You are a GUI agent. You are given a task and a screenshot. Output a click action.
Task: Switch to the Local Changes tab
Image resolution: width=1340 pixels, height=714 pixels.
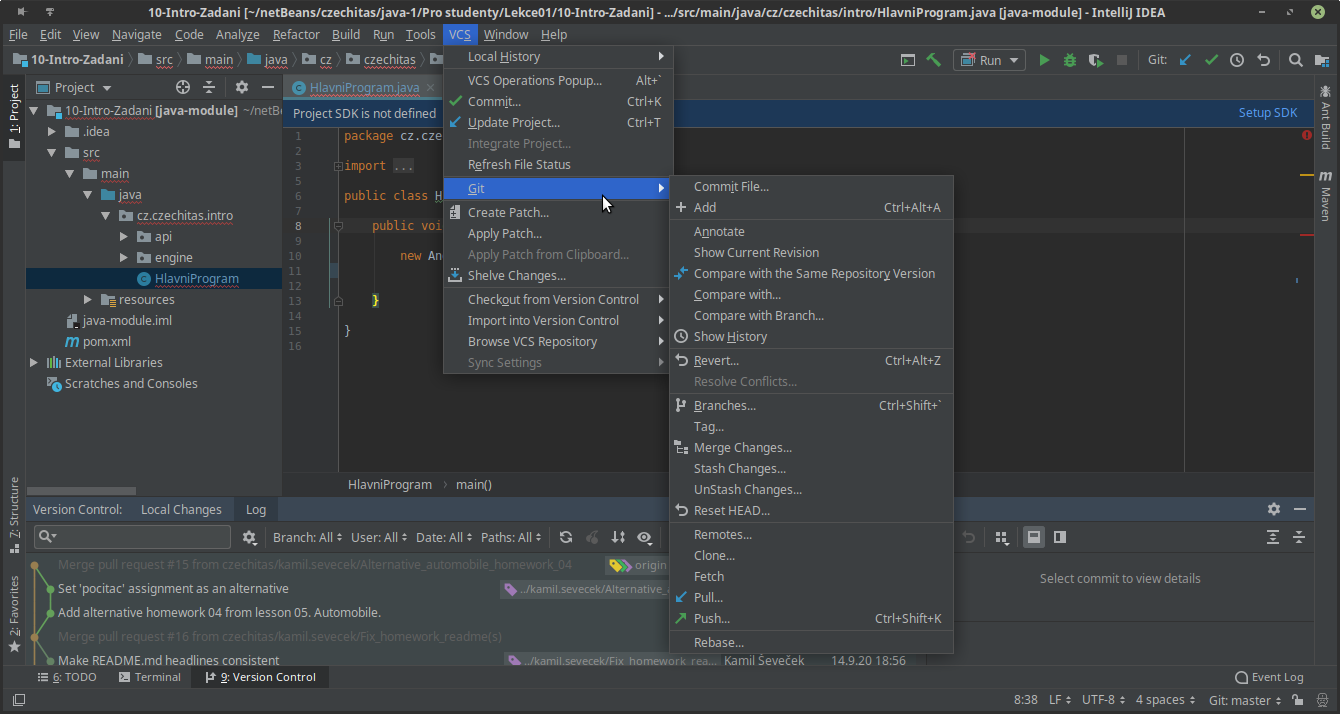tap(181, 509)
